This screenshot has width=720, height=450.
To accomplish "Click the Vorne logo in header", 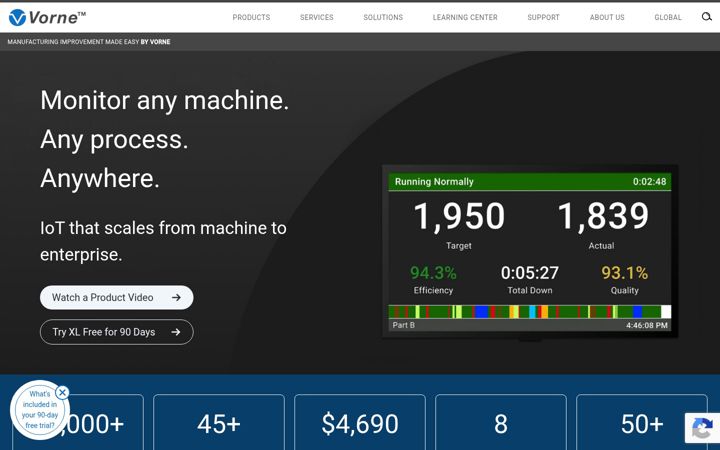I will pos(47,17).
